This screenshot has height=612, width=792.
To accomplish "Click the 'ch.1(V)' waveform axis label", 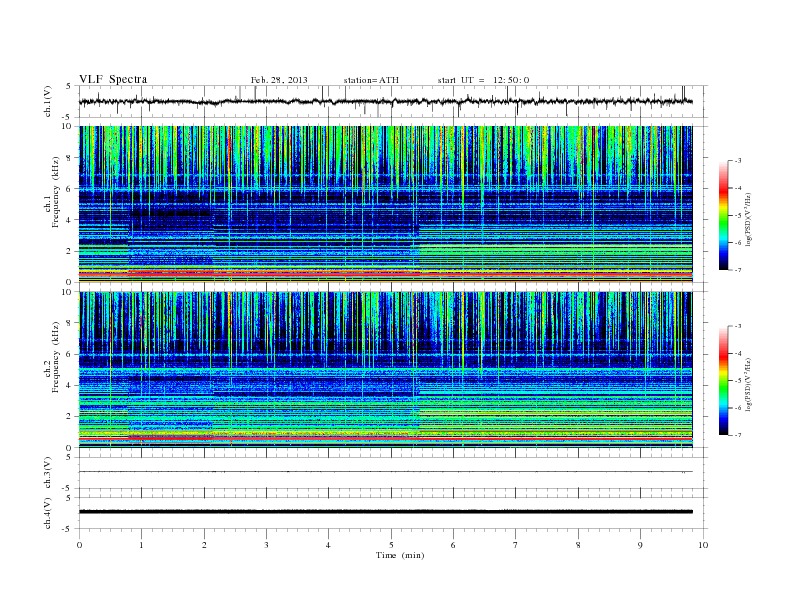I will (x=47, y=101).
